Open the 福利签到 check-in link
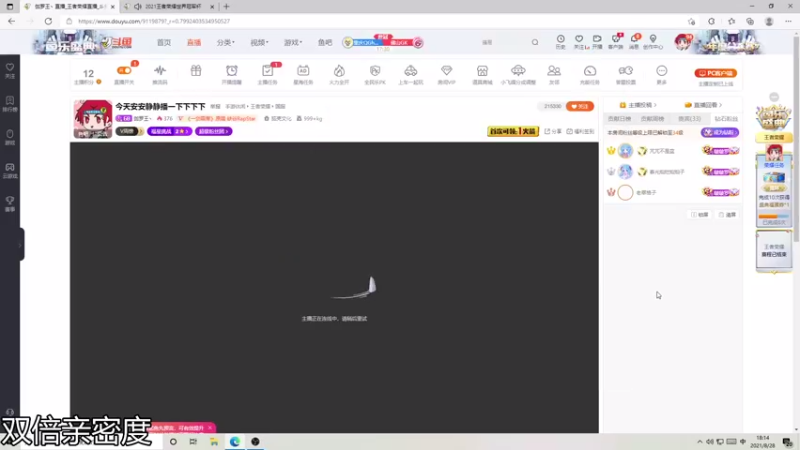The width and height of the screenshot is (800, 450). click(x=581, y=131)
